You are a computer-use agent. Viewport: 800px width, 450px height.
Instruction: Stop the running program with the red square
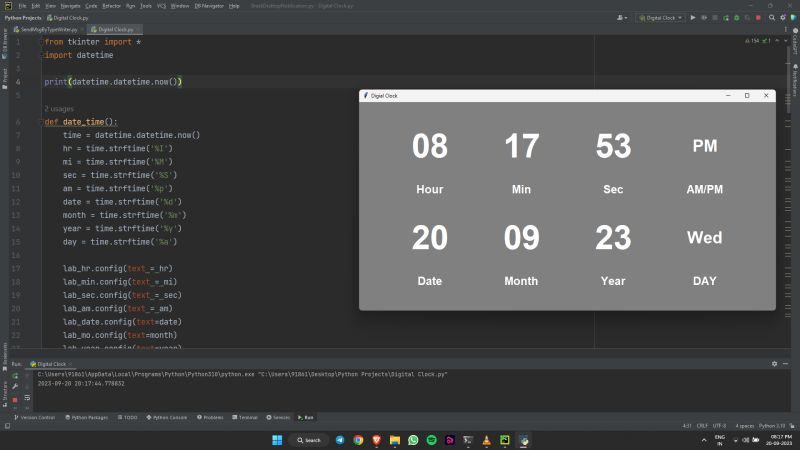tap(759, 18)
